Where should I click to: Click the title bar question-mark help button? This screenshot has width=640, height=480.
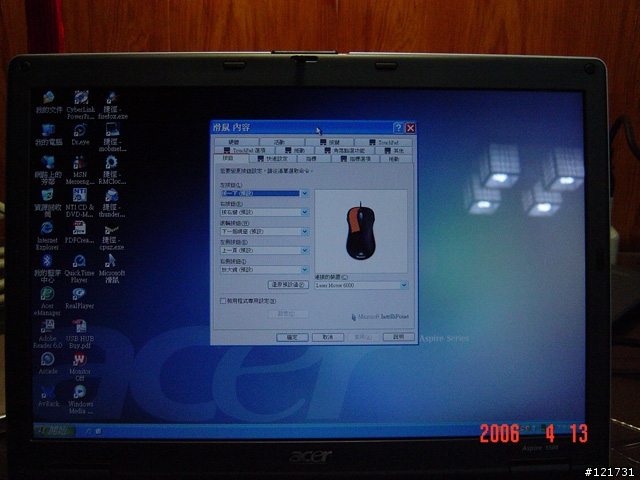(398, 128)
